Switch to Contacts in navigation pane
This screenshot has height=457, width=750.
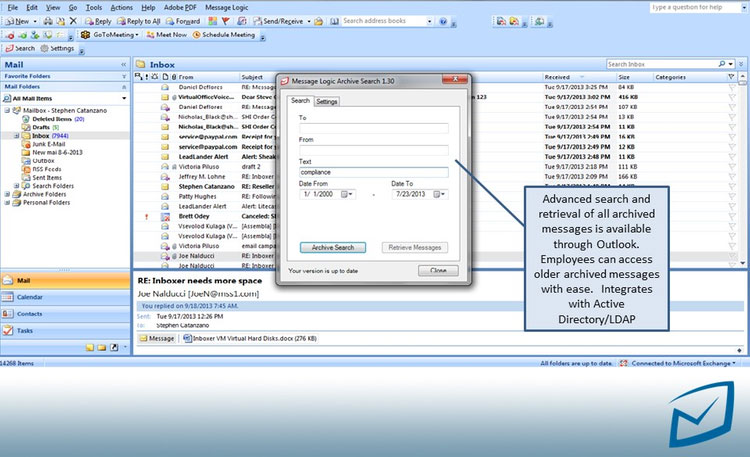[x=65, y=314]
